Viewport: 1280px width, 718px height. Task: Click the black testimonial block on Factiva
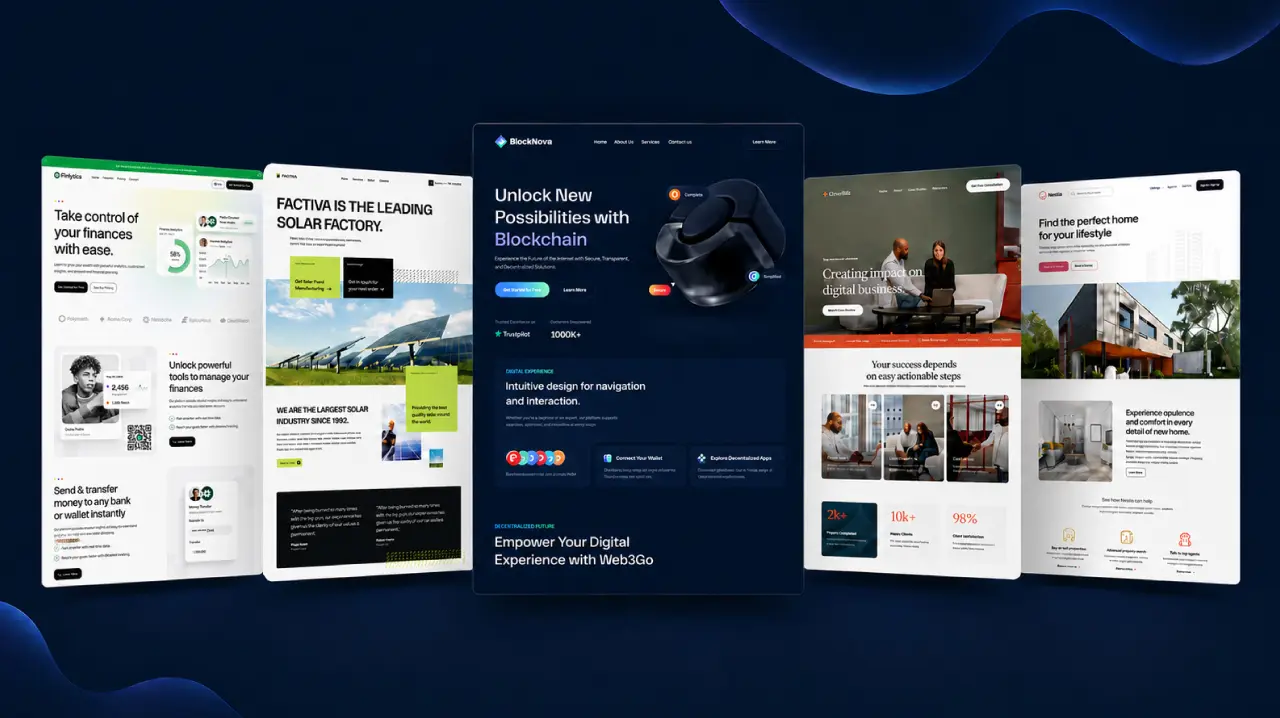click(368, 527)
